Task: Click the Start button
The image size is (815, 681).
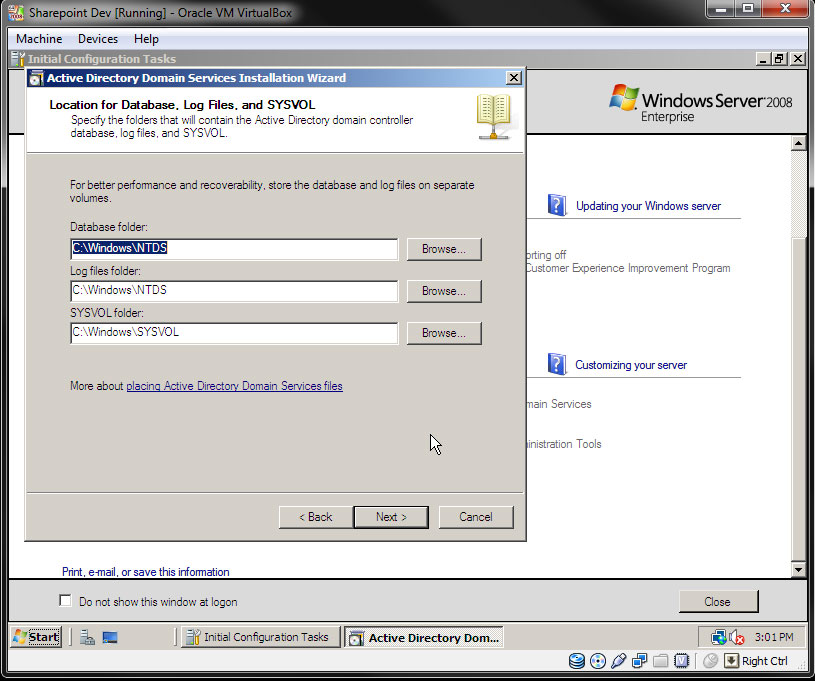Action: (36, 637)
